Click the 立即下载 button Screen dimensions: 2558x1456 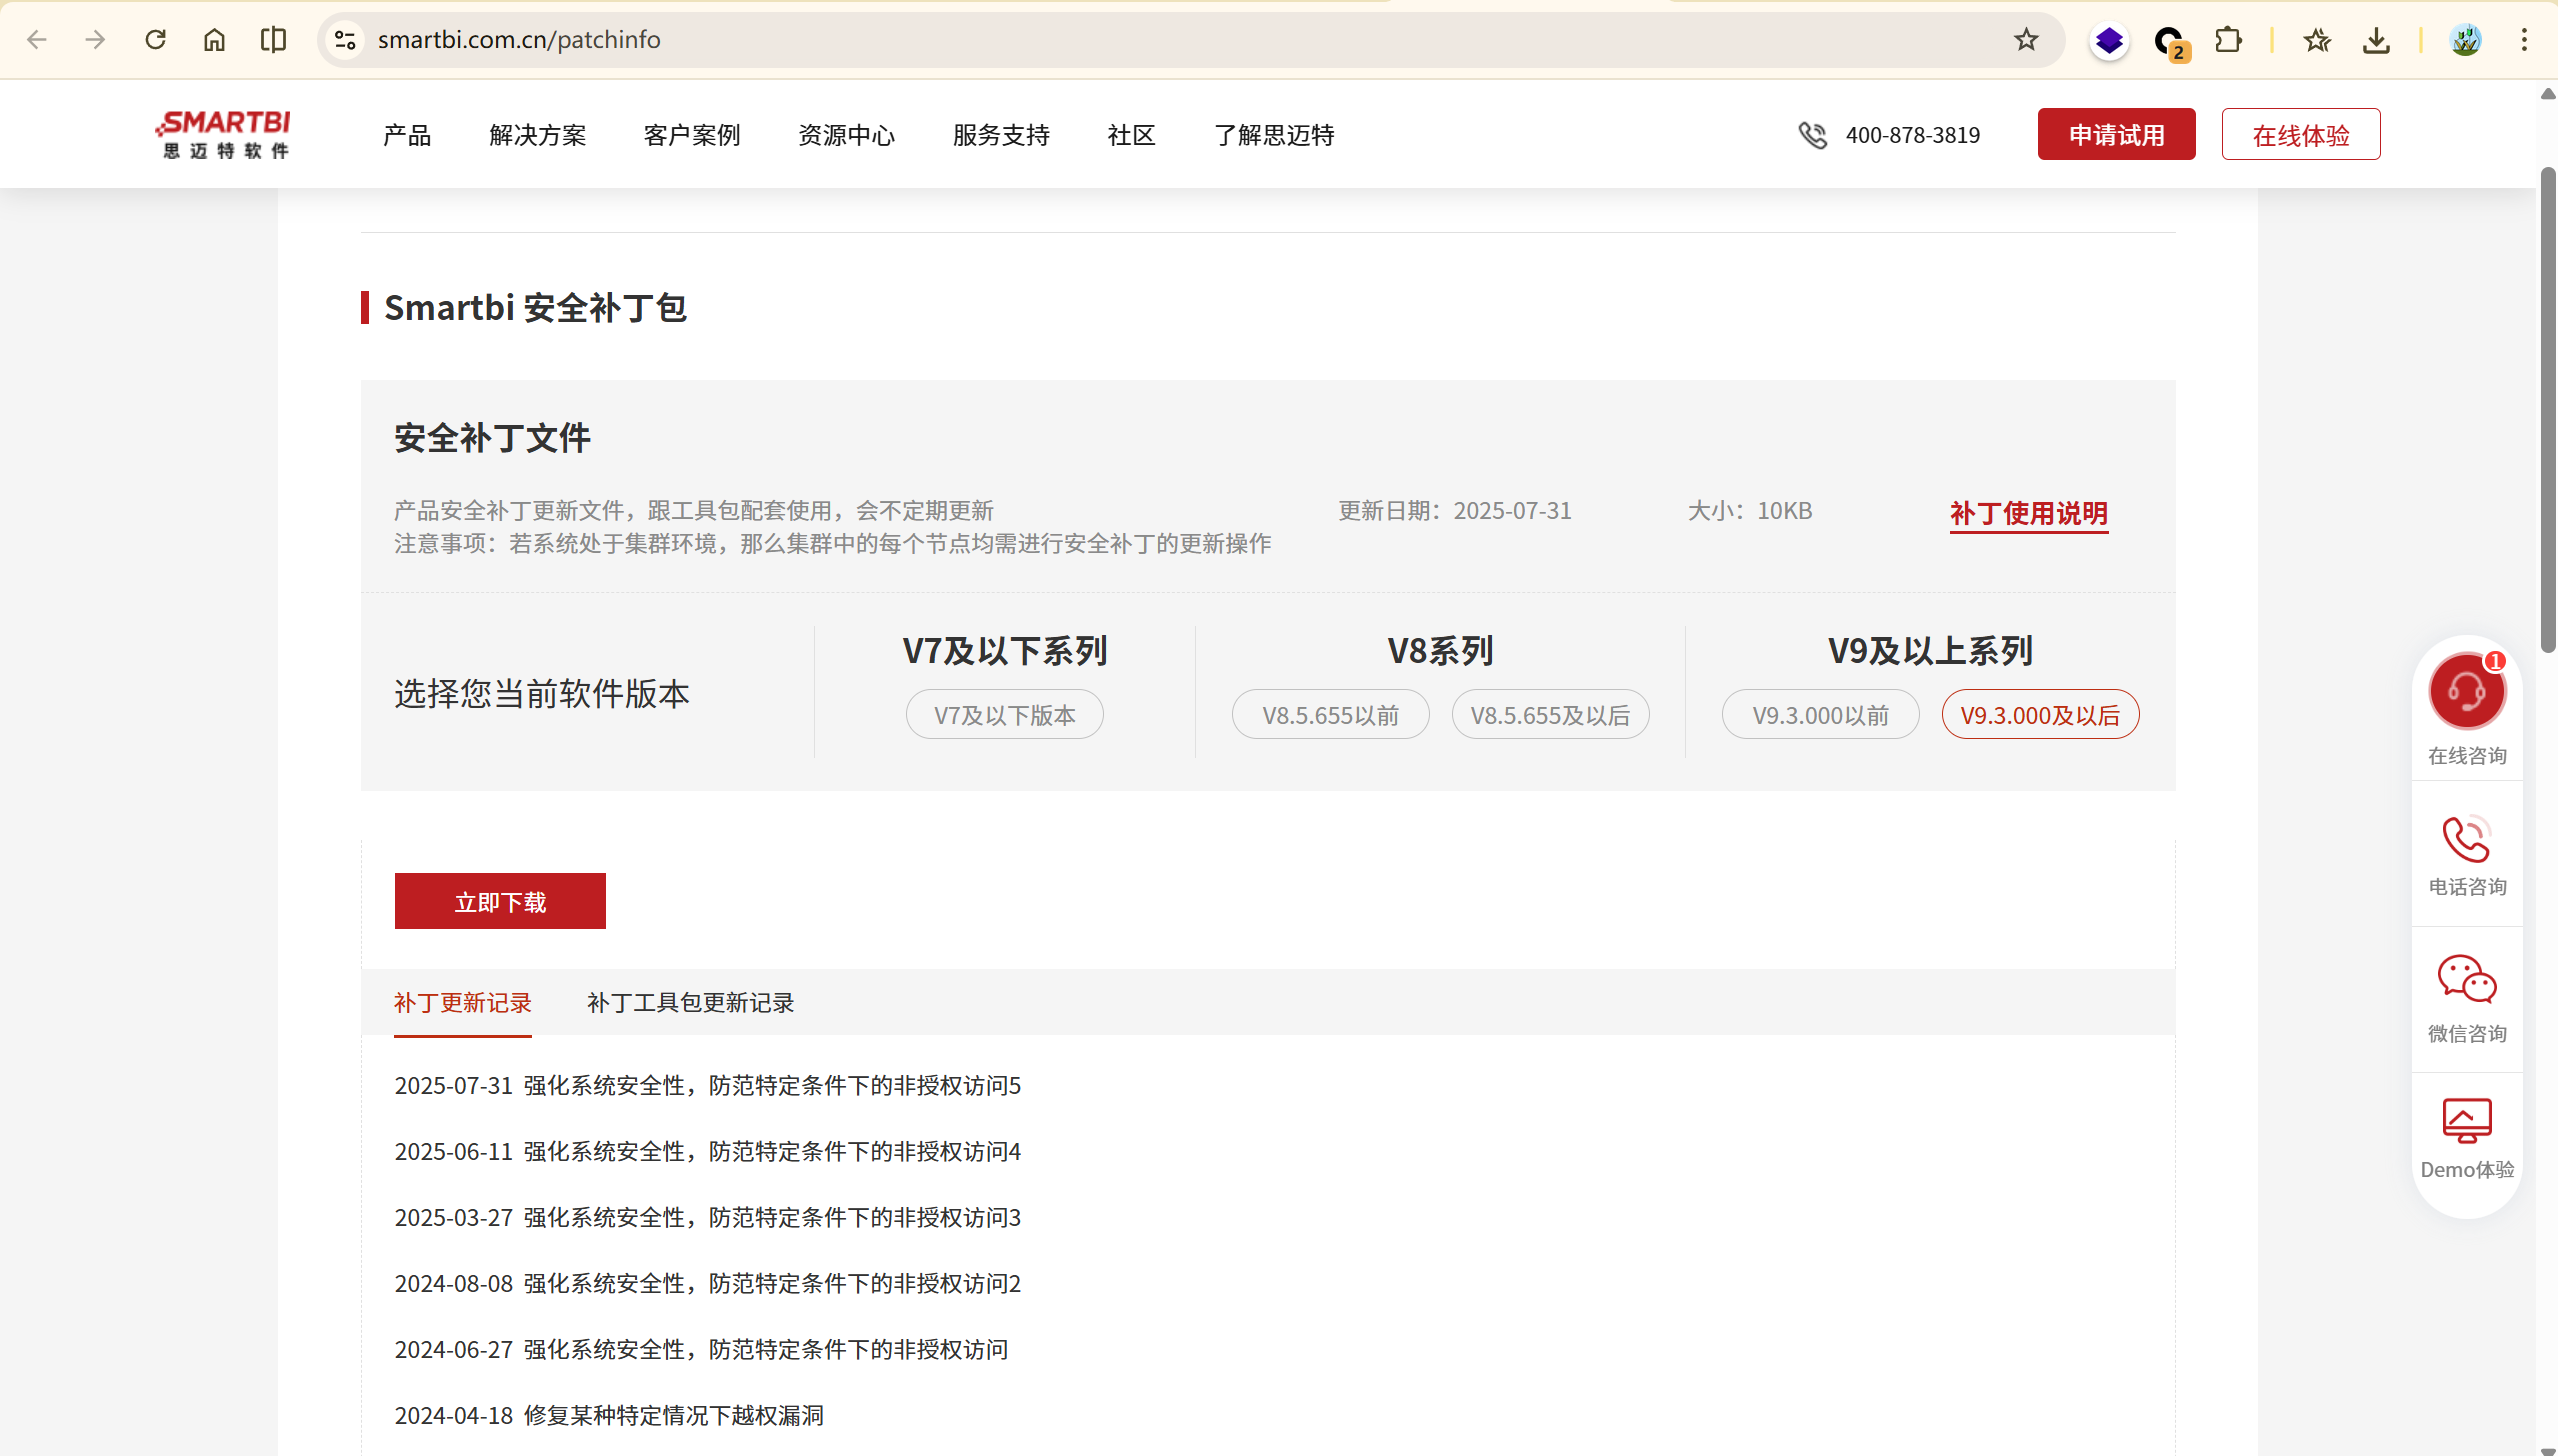coord(500,902)
